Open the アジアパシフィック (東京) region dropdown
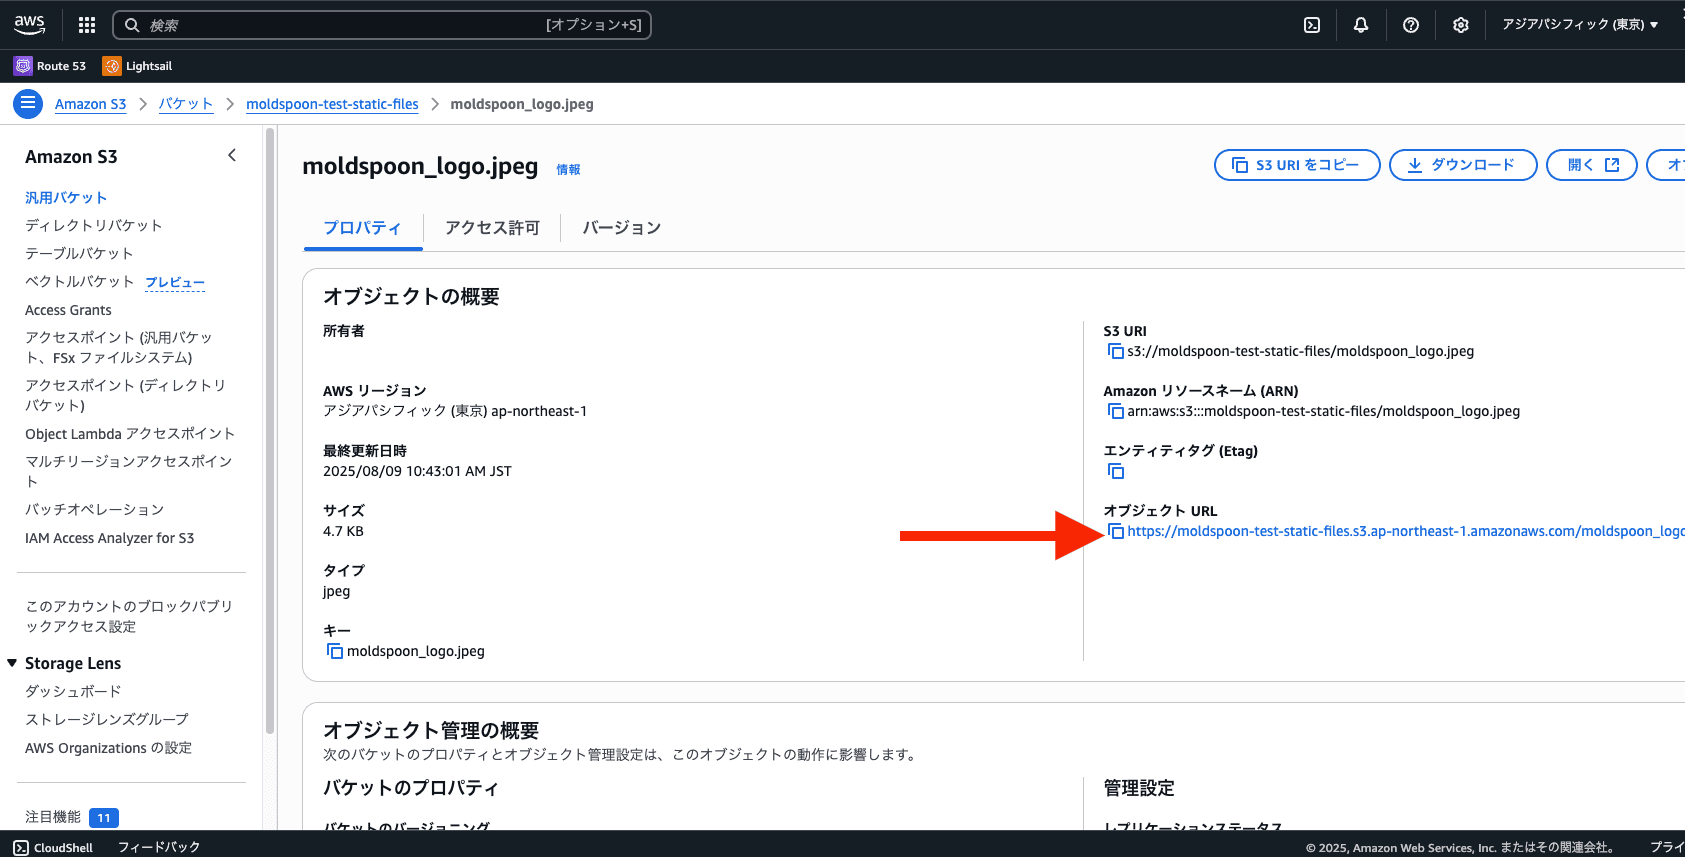This screenshot has width=1685, height=857. pyautogui.click(x=1580, y=25)
